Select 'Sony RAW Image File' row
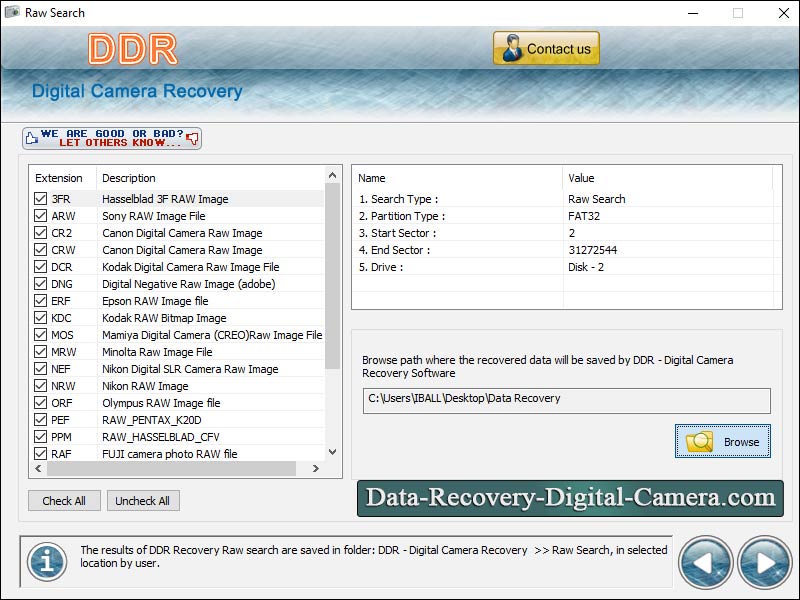This screenshot has height=600, width=800. point(179,216)
